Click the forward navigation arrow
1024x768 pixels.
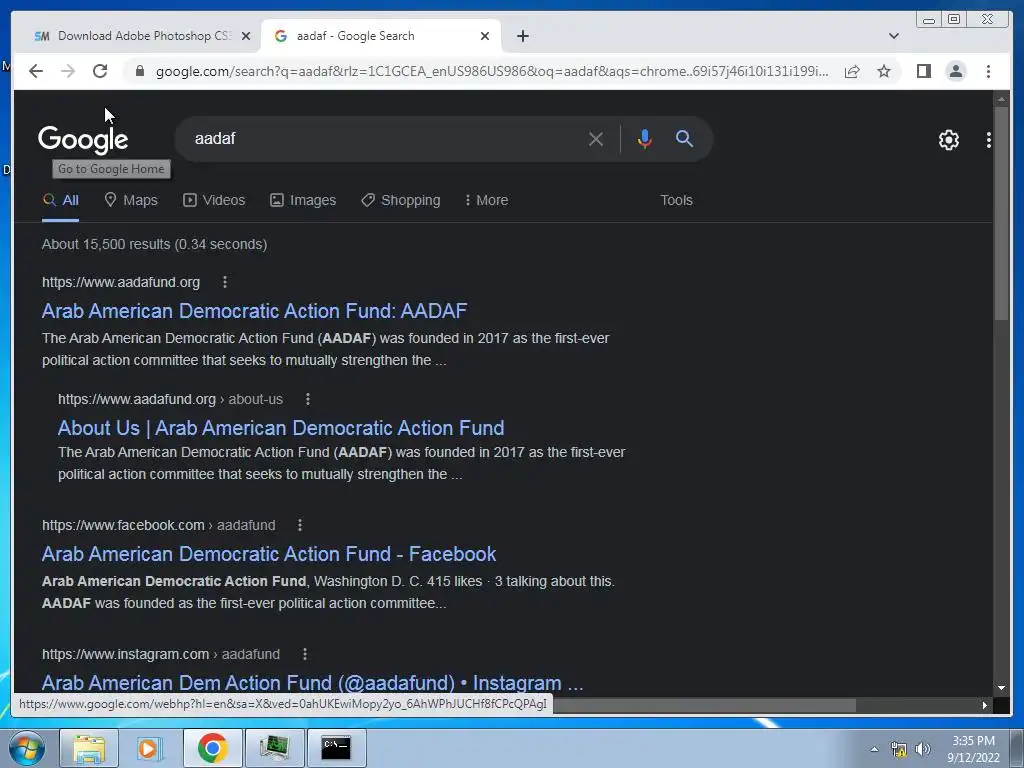click(68, 71)
